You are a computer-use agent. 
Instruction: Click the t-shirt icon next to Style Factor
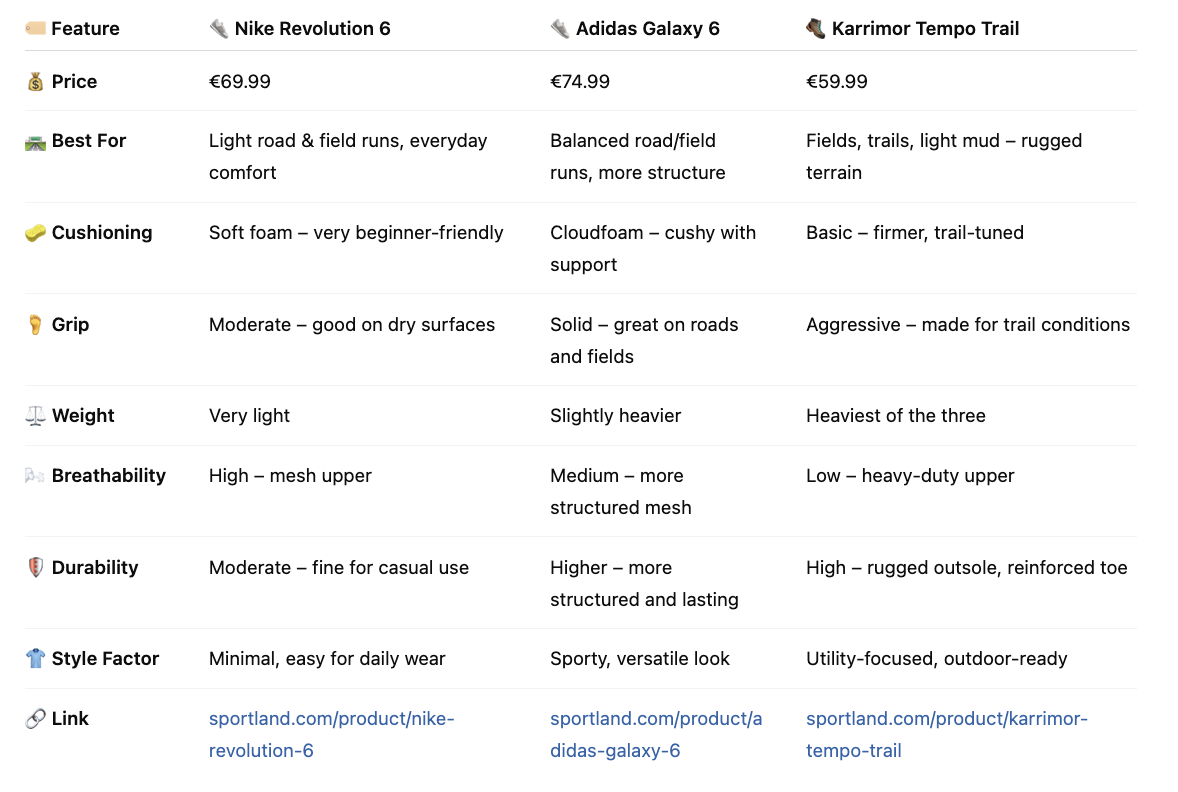coord(35,659)
